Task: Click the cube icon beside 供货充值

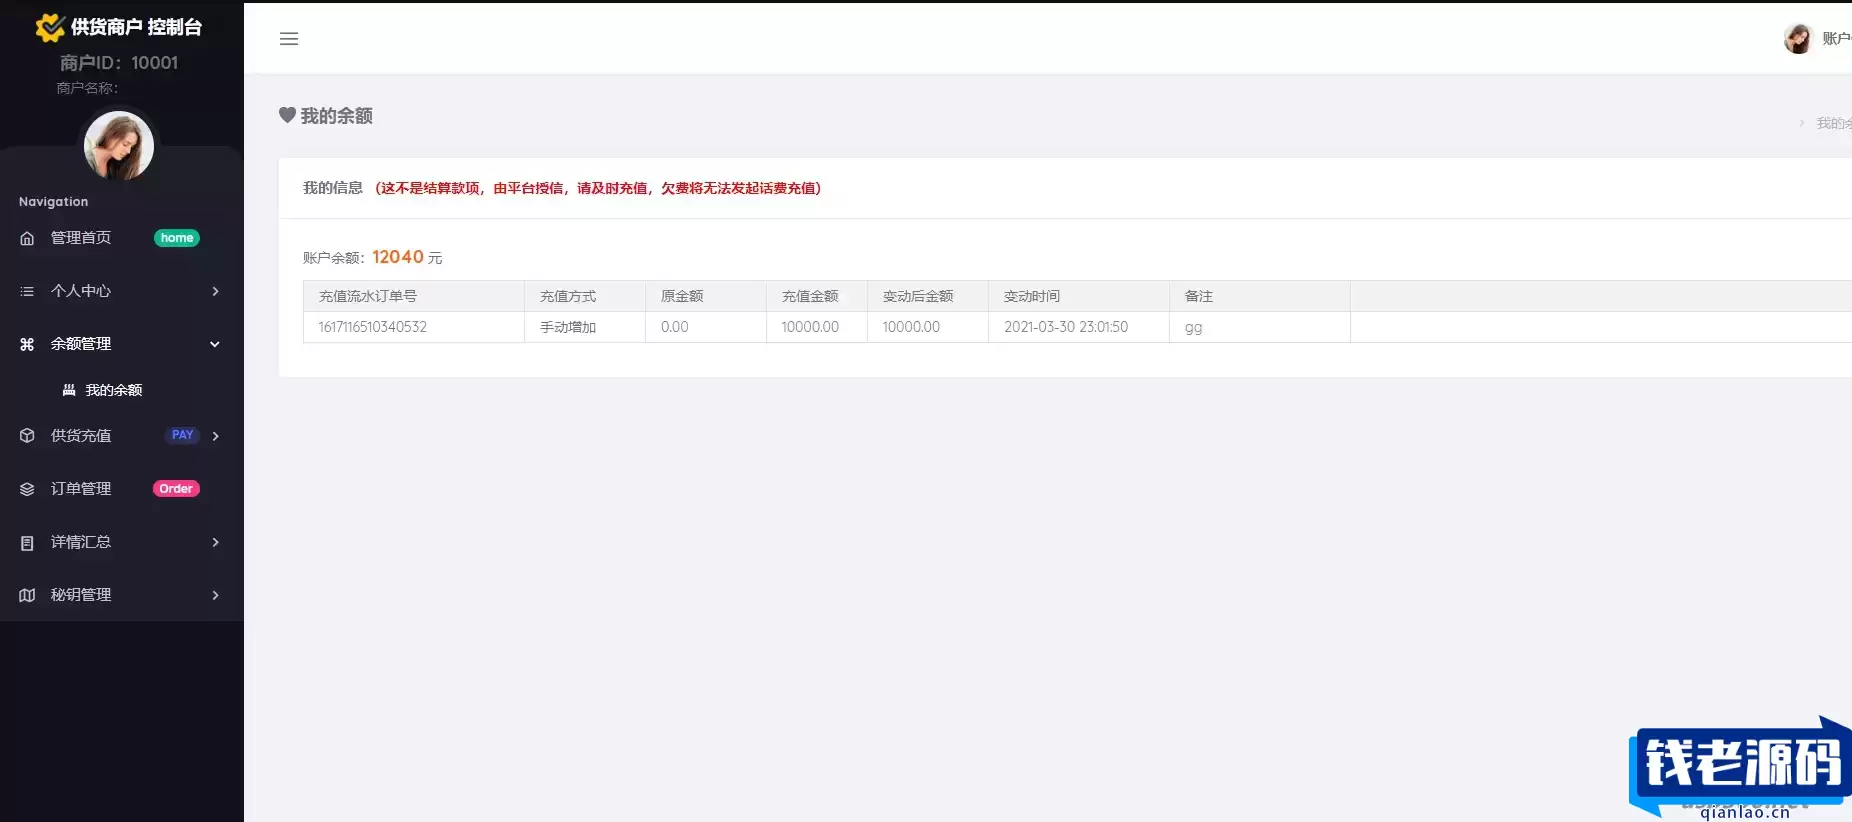Action: 27,436
